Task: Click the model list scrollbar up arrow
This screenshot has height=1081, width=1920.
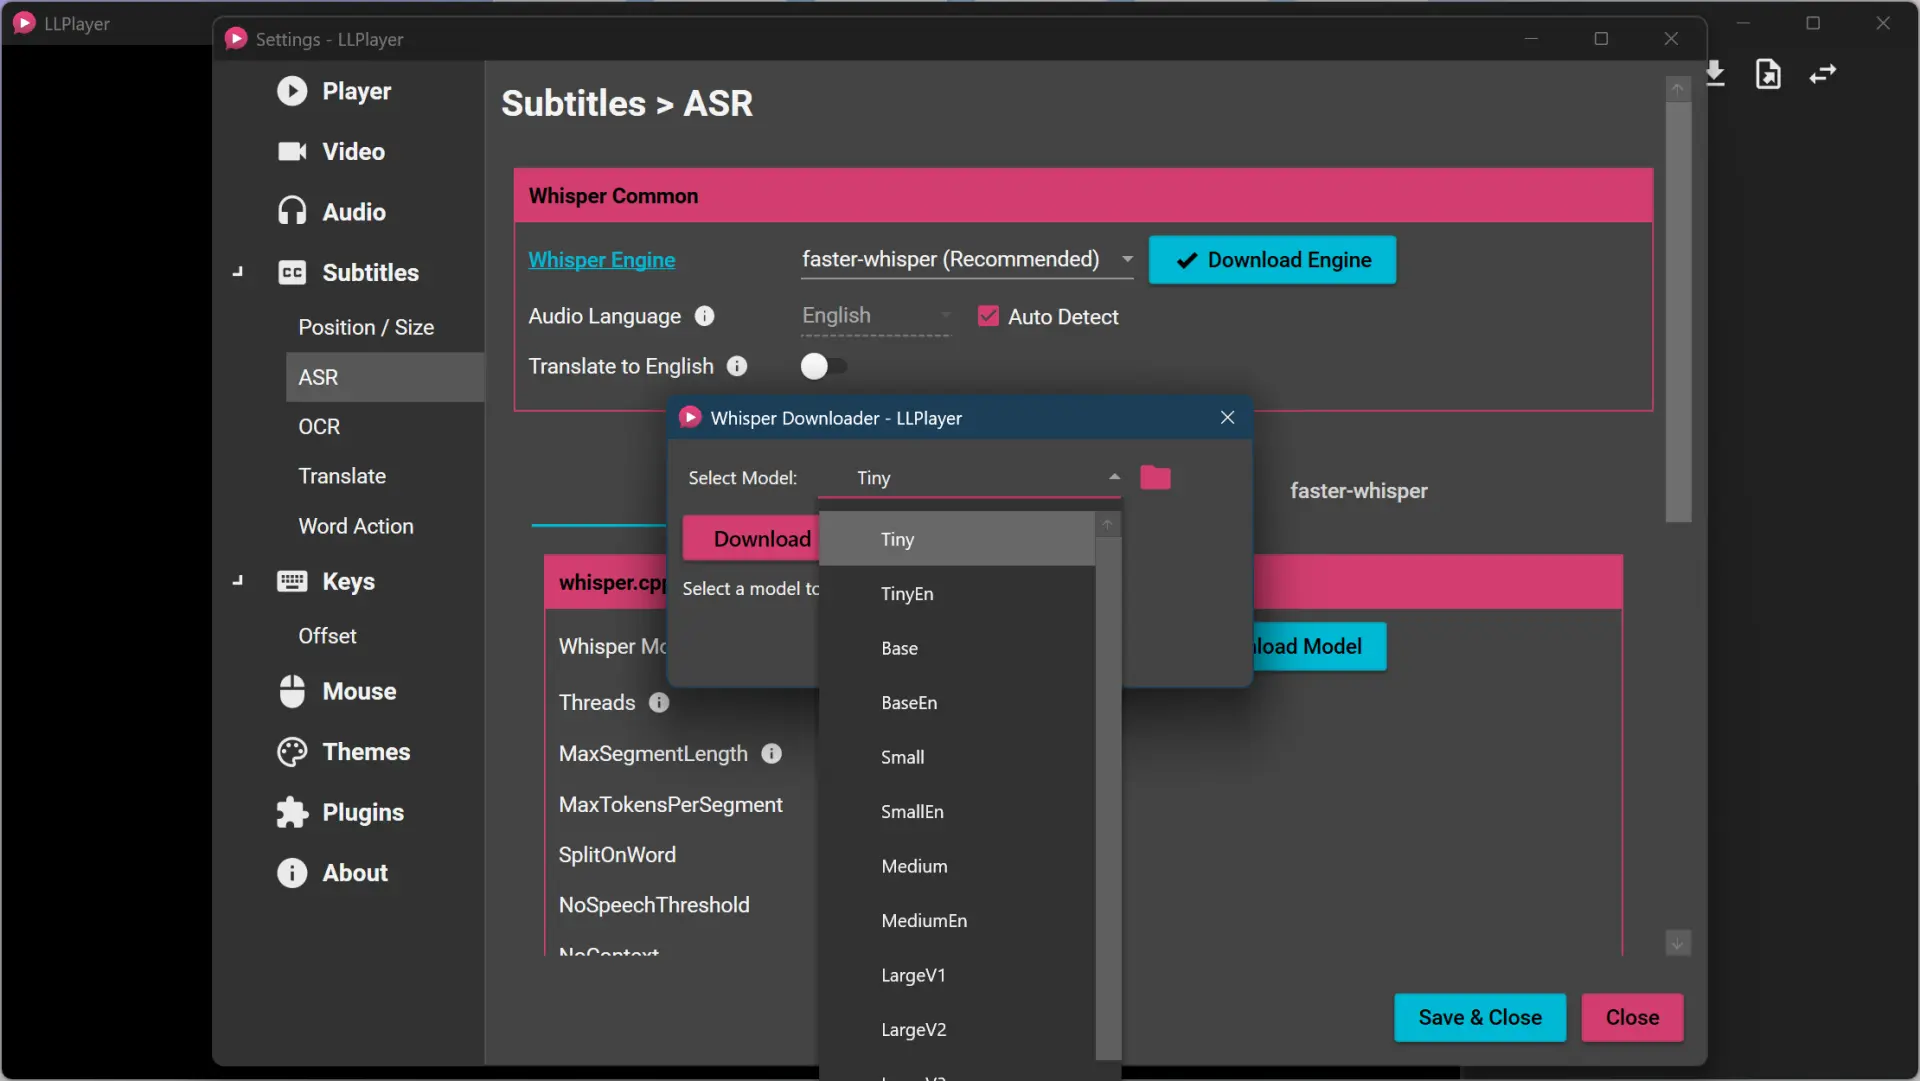Action: pyautogui.click(x=1107, y=525)
